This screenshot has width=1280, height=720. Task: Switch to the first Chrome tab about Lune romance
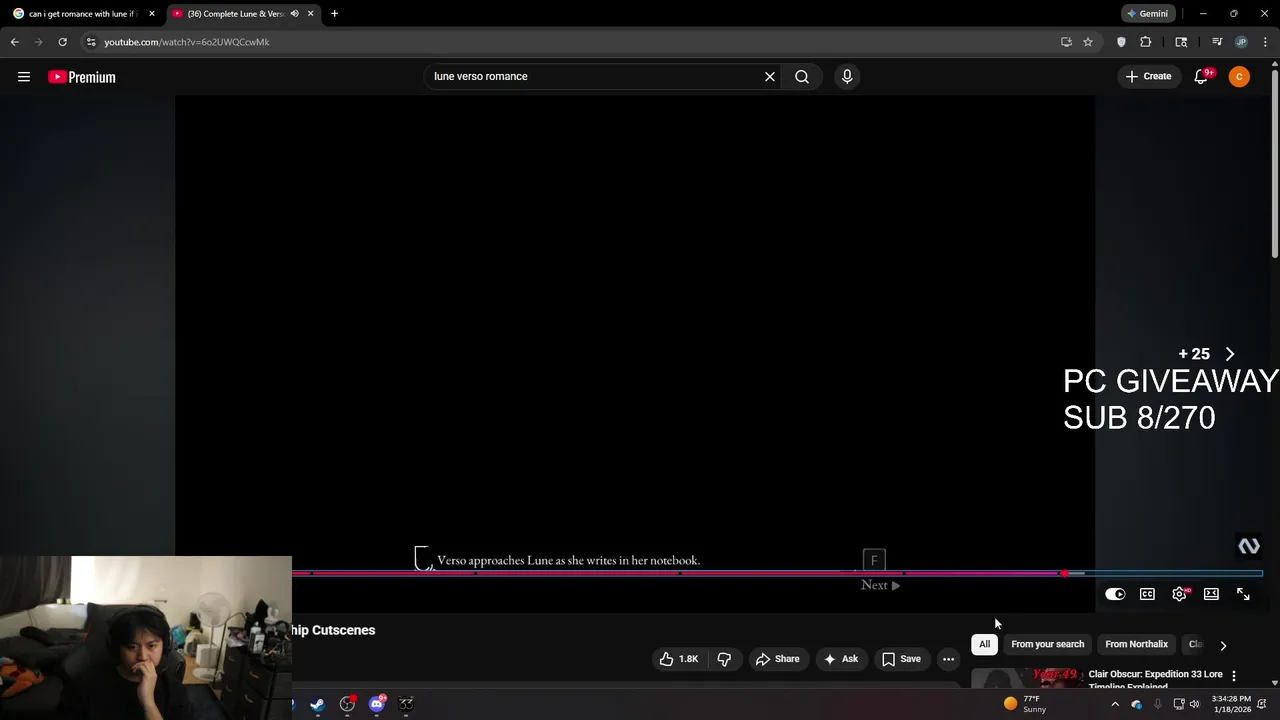[83, 14]
